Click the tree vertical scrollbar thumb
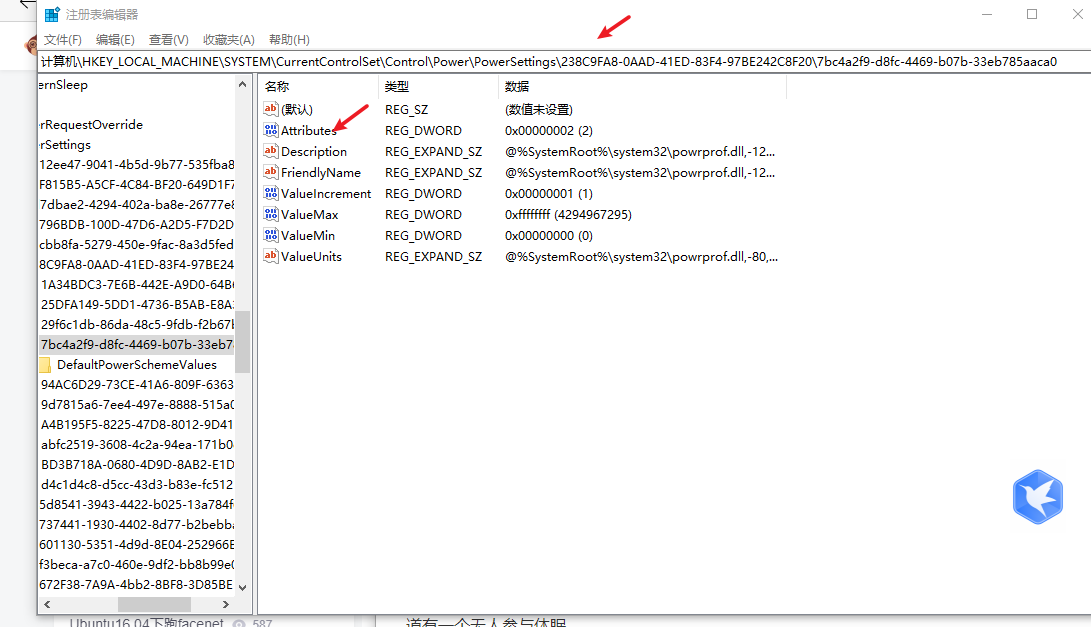 242,342
